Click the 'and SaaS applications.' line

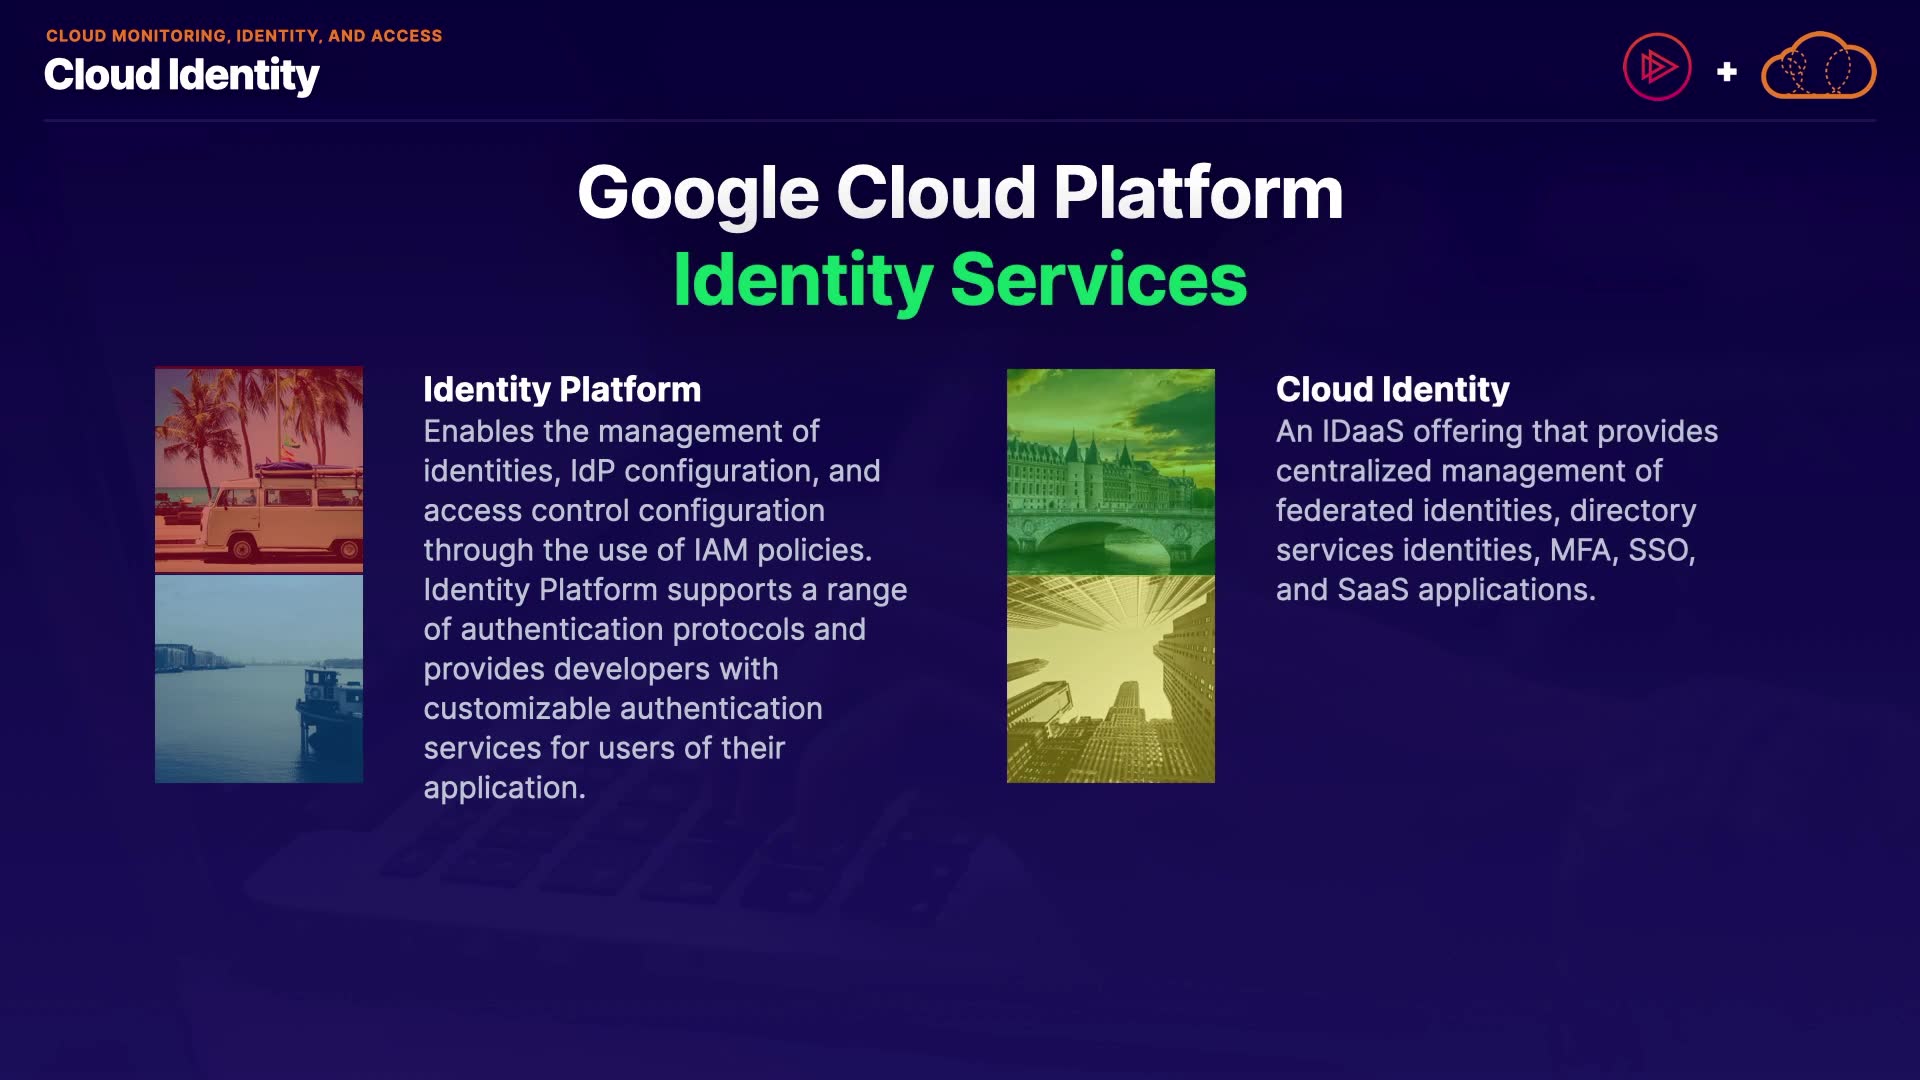(x=1435, y=590)
